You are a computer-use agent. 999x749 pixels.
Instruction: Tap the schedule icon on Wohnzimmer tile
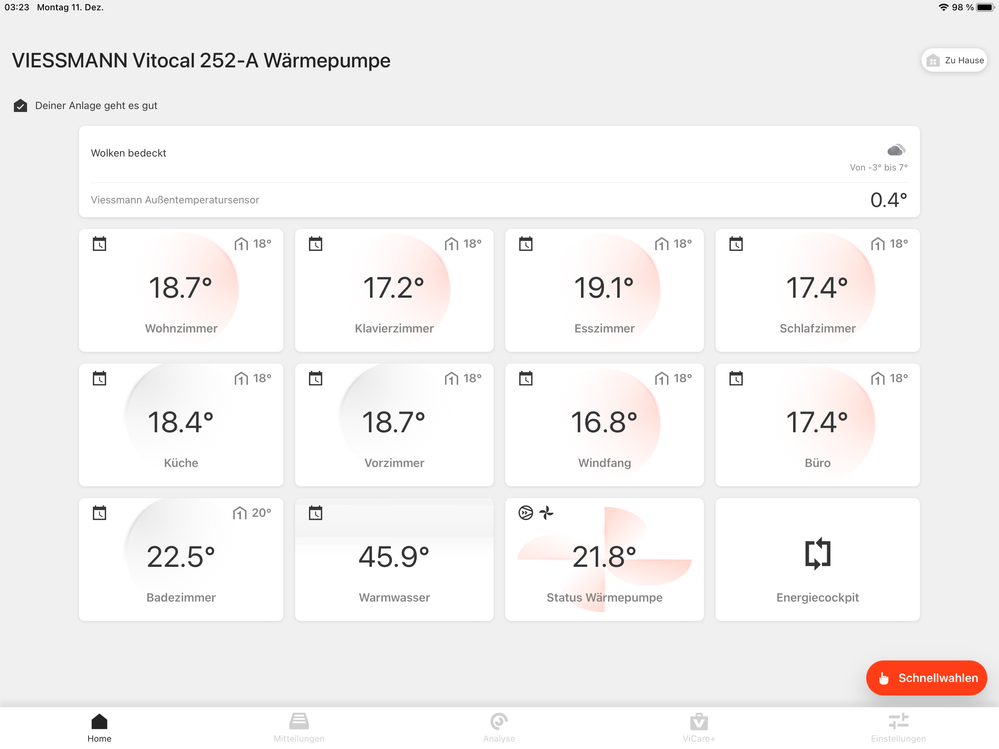99,244
